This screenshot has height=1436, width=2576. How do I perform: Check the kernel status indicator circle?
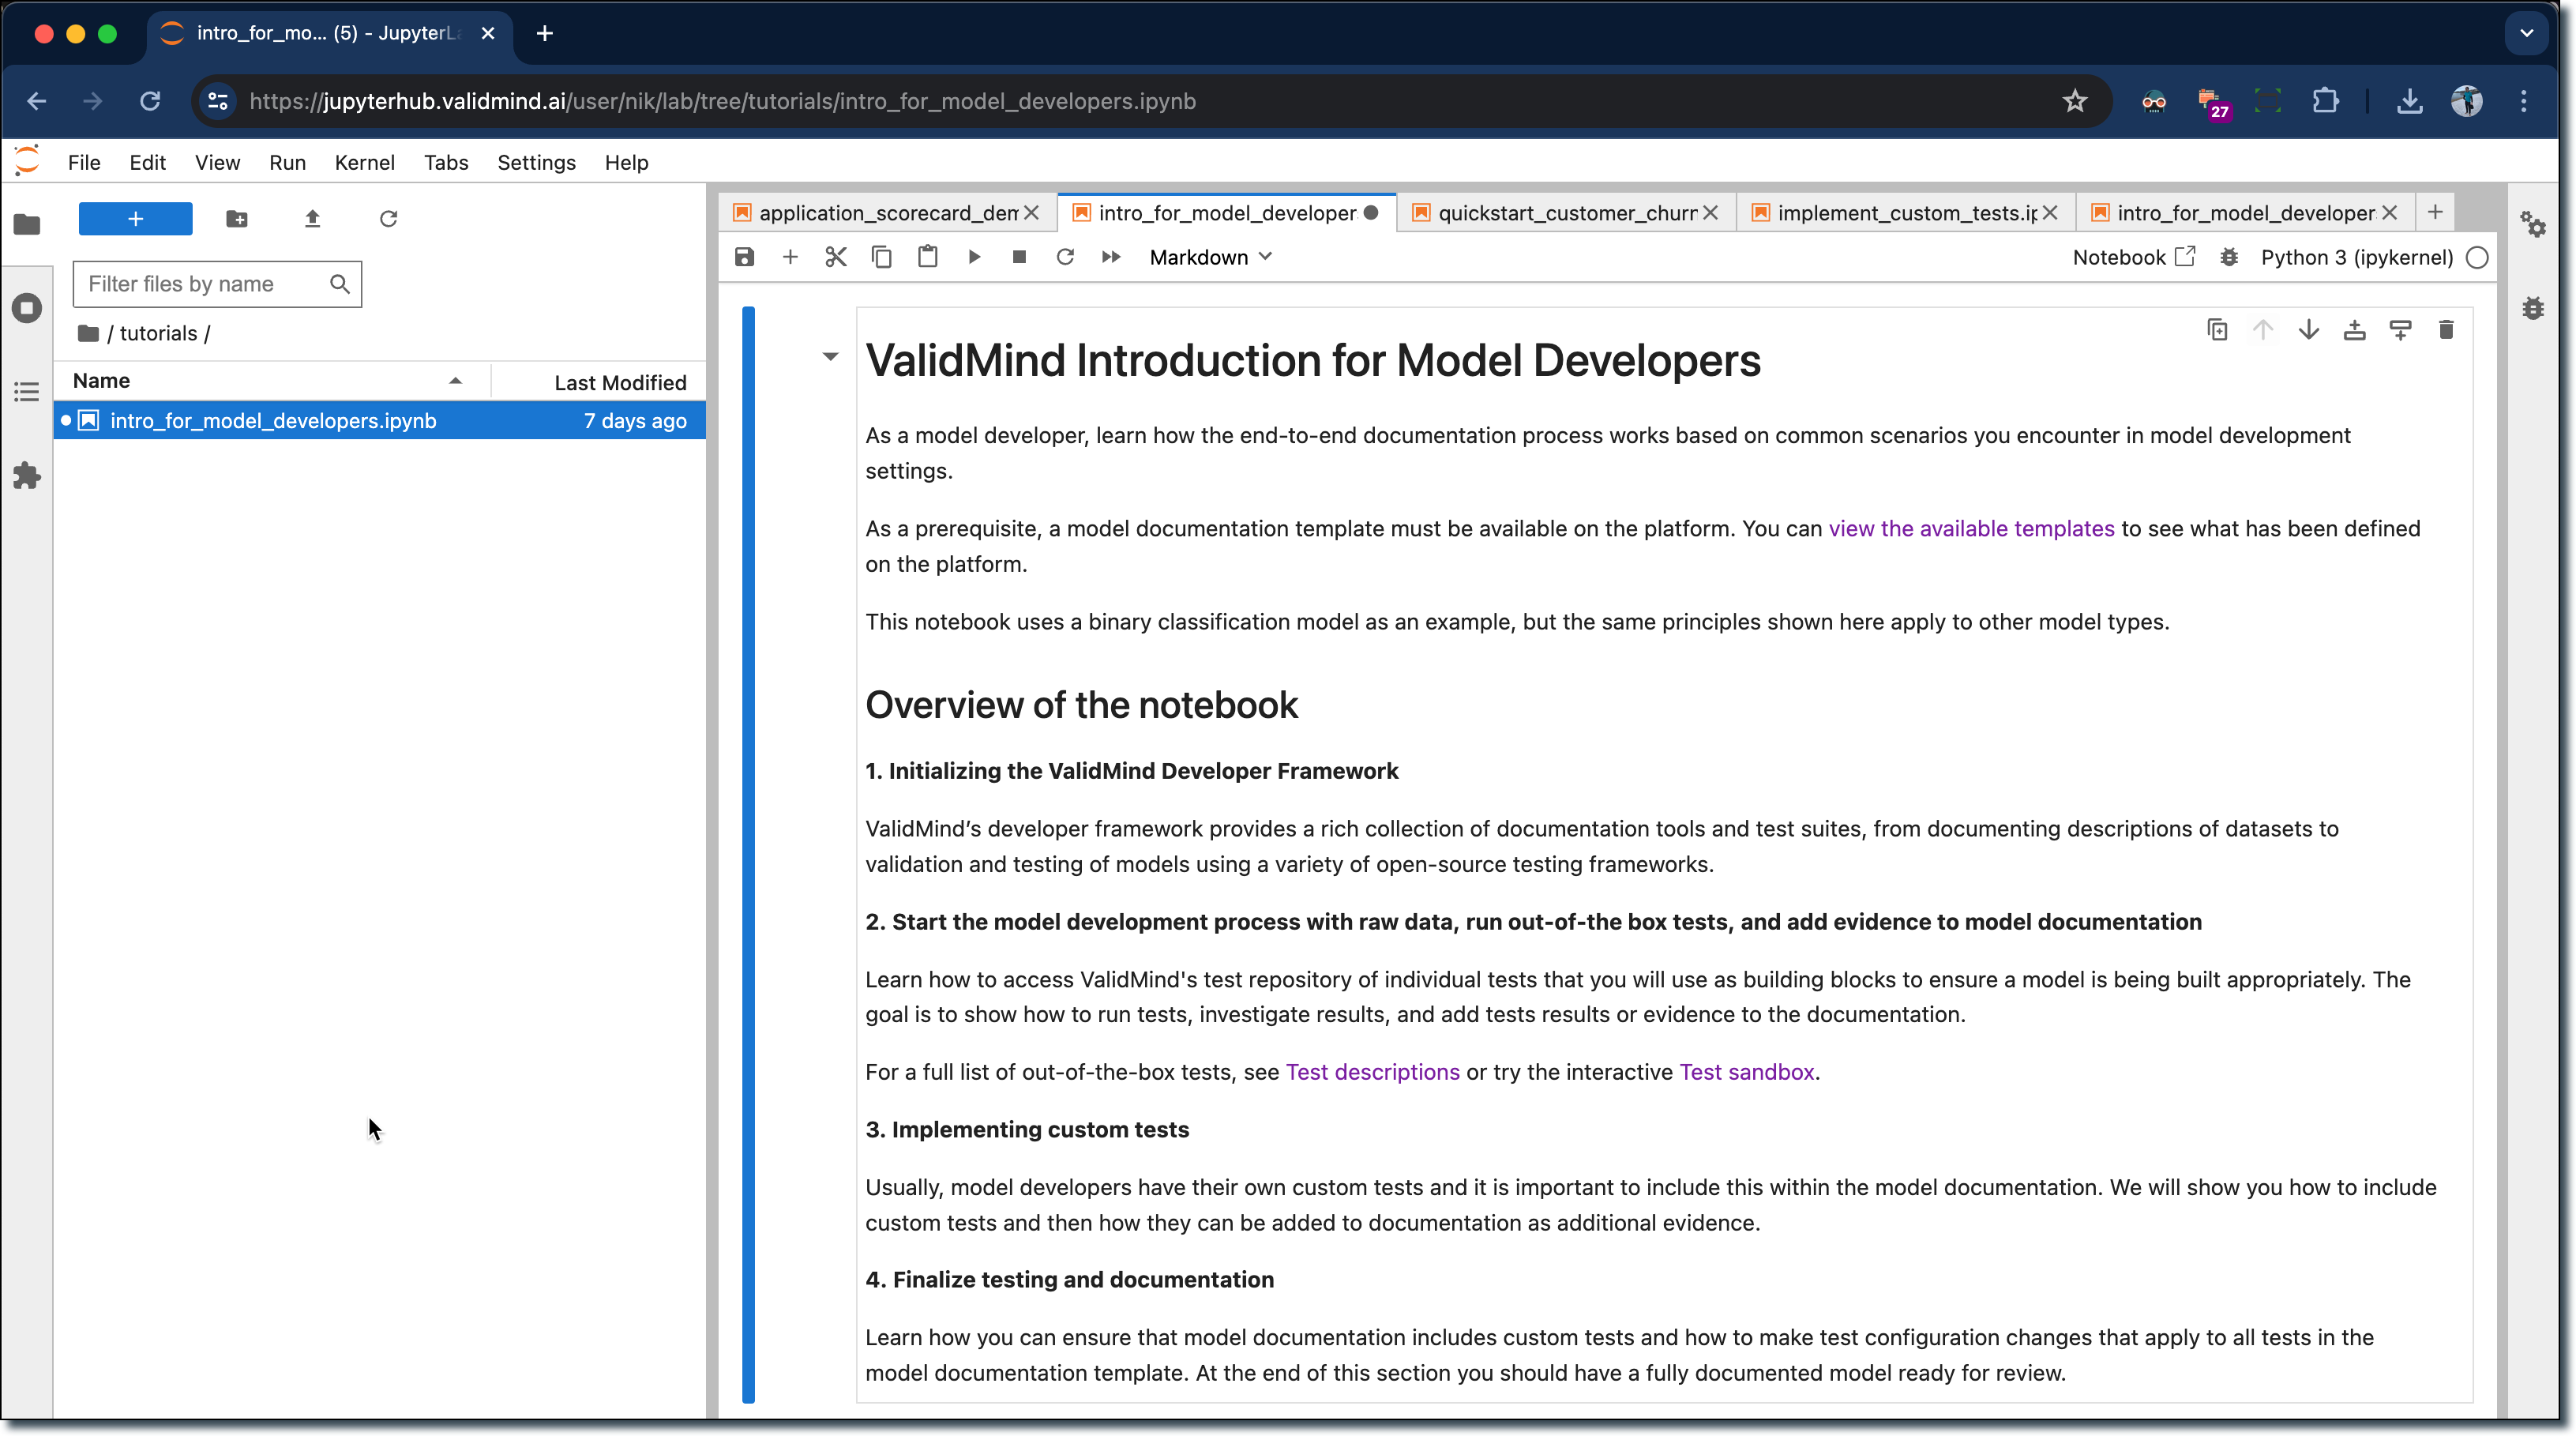(2478, 257)
